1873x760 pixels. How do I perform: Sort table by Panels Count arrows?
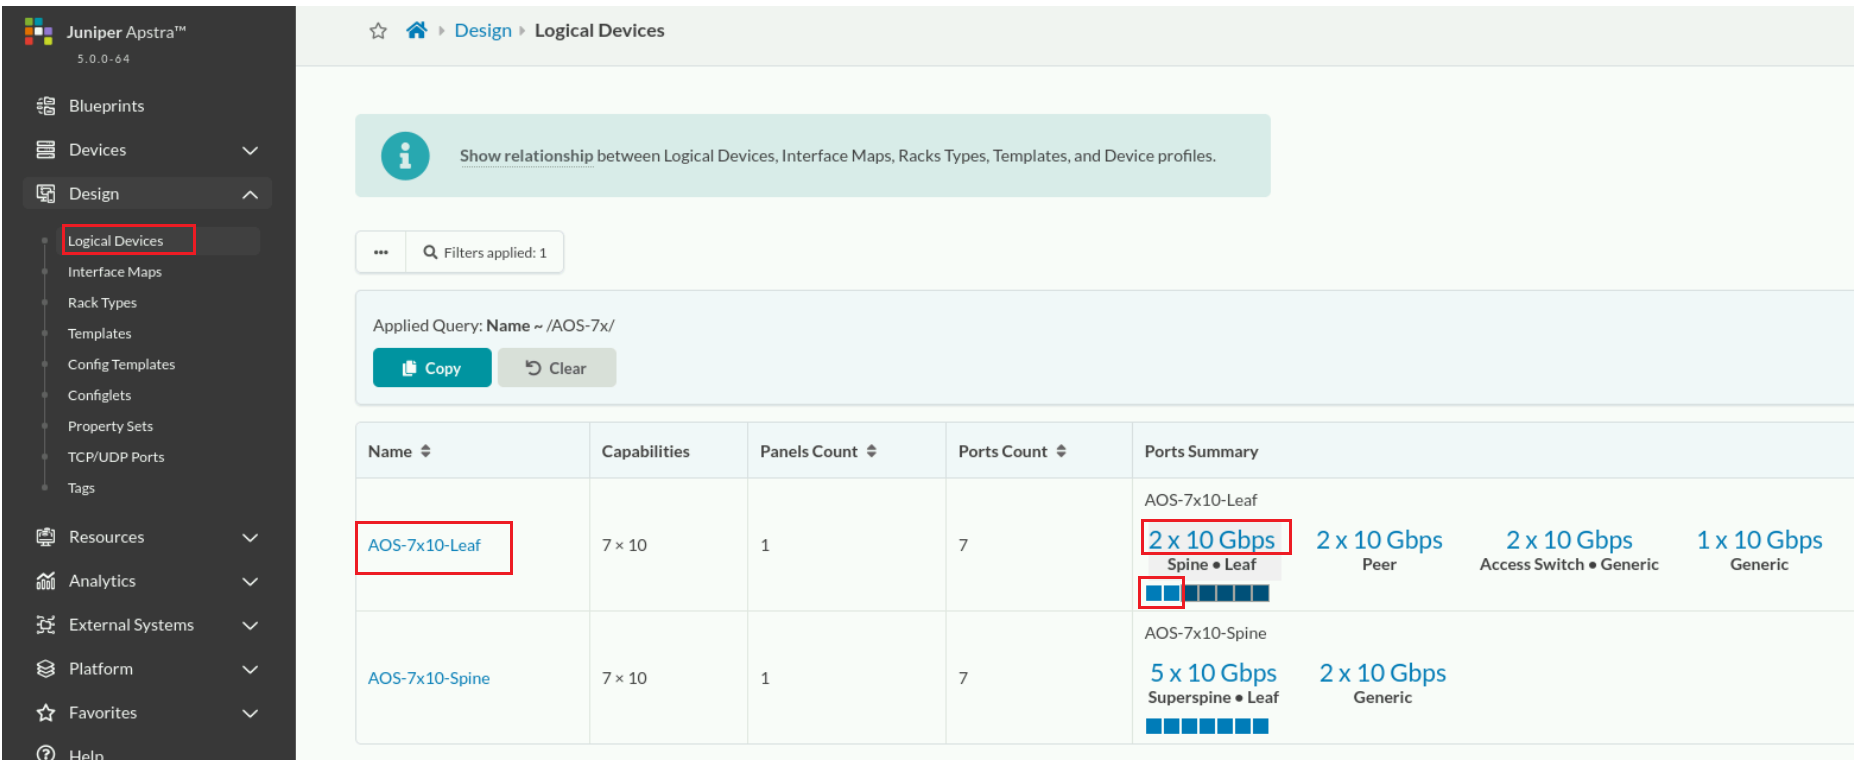tap(872, 451)
